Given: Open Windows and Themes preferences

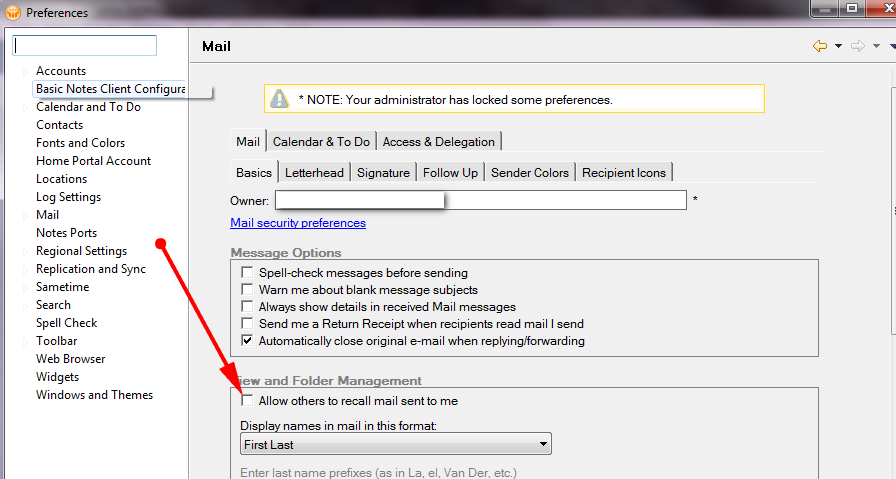Looking at the screenshot, I should [94, 395].
